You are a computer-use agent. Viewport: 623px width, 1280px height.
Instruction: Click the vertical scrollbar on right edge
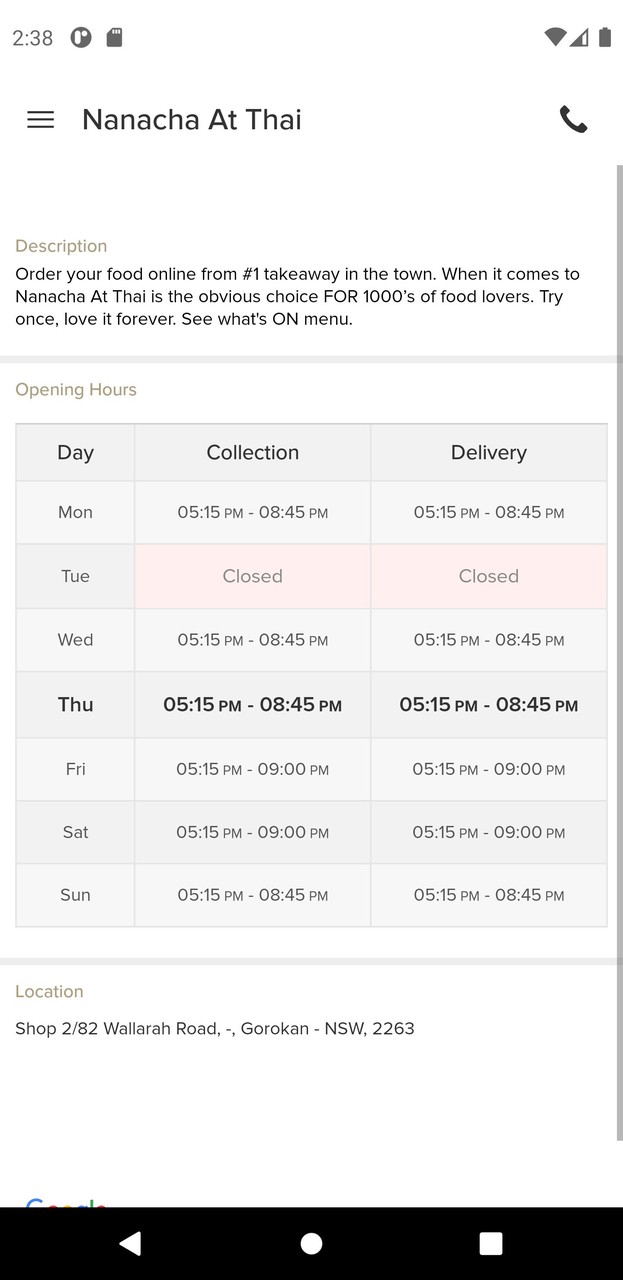click(x=619, y=650)
